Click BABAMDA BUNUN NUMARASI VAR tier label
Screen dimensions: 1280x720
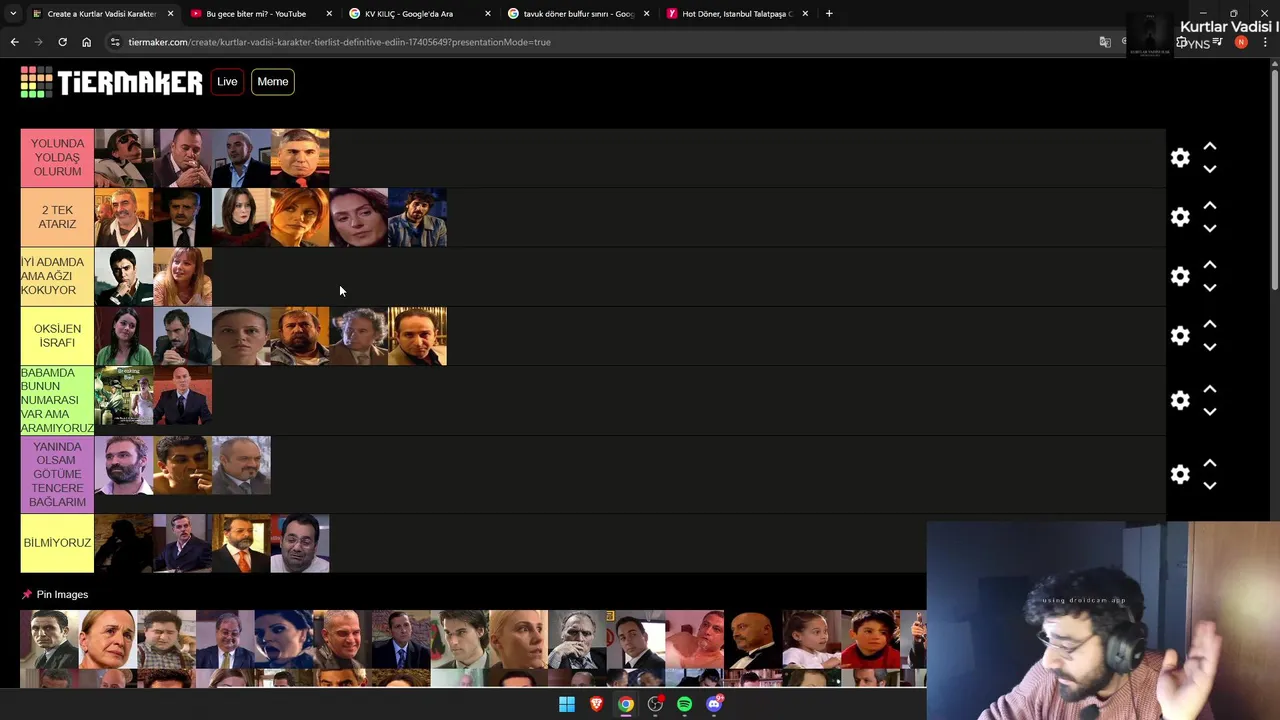tap(57, 400)
